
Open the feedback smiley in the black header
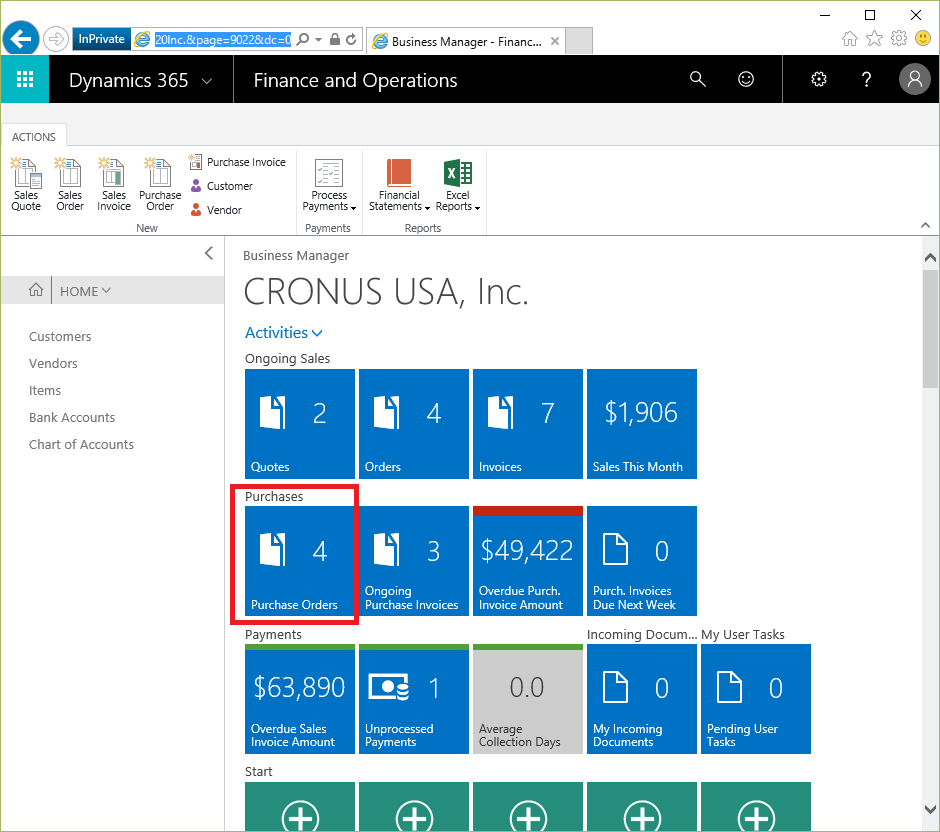click(746, 79)
